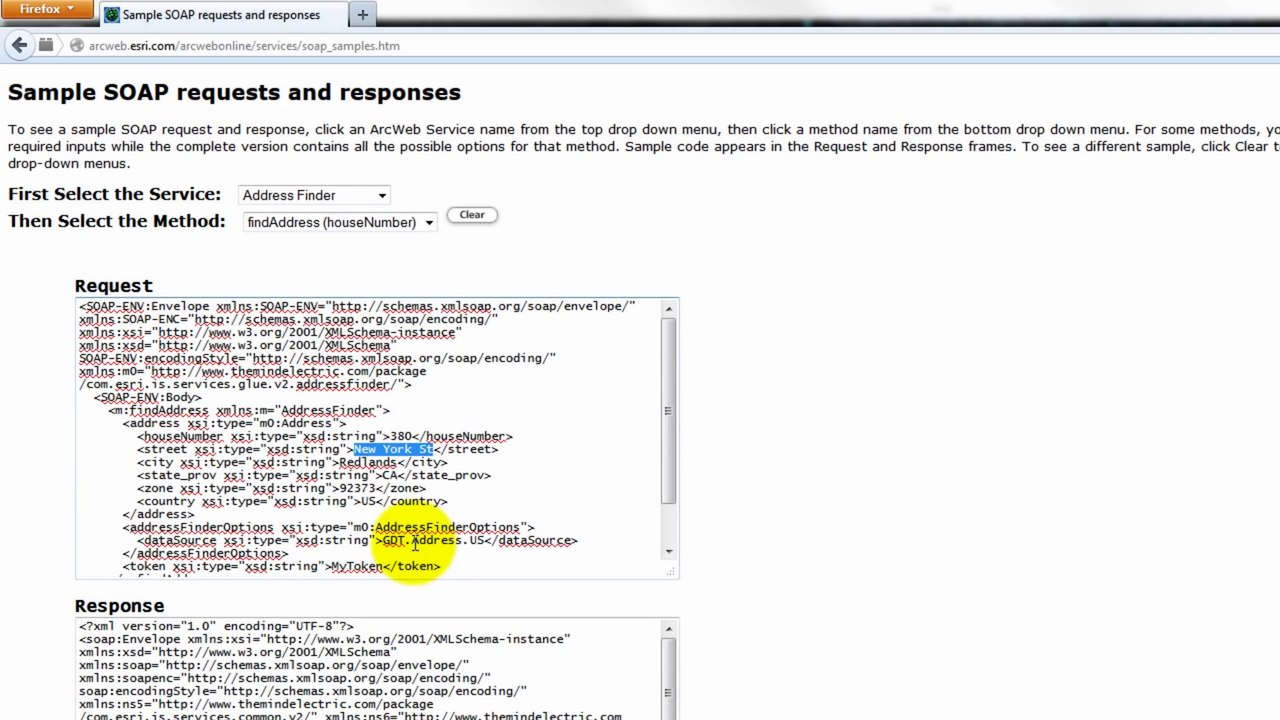Click inside the Request text area
The height and width of the screenshot is (720, 1280).
click(x=368, y=438)
